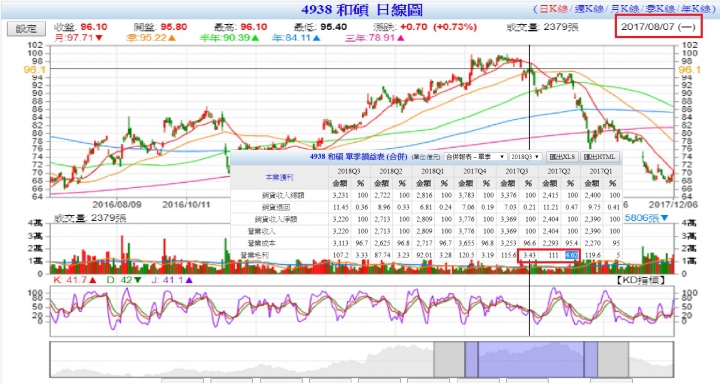The image size is (720, 385).
Task: Click the 3,113 value in 營業成本 row
Action: [x=340, y=243]
